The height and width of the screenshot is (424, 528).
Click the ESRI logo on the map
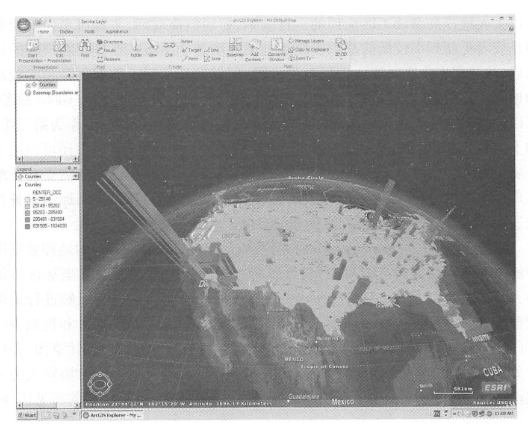coord(496,388)
